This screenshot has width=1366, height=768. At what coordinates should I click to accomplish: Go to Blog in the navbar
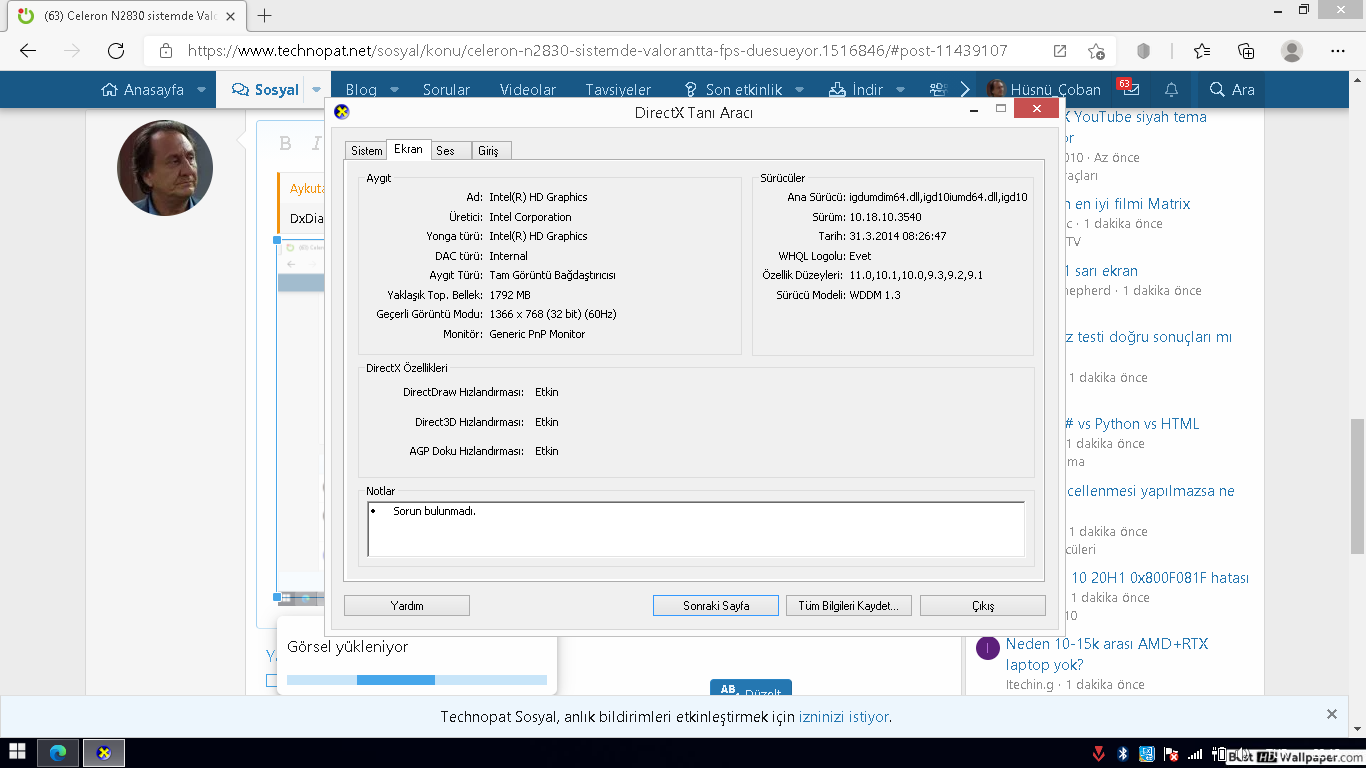pos(361,89)
